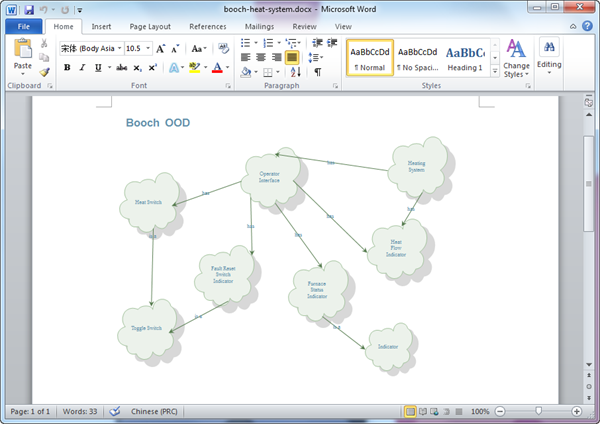Viewport: 600px width, 424px height.
Task: Toggle Center alignment
Action: (x=261, y=57)
